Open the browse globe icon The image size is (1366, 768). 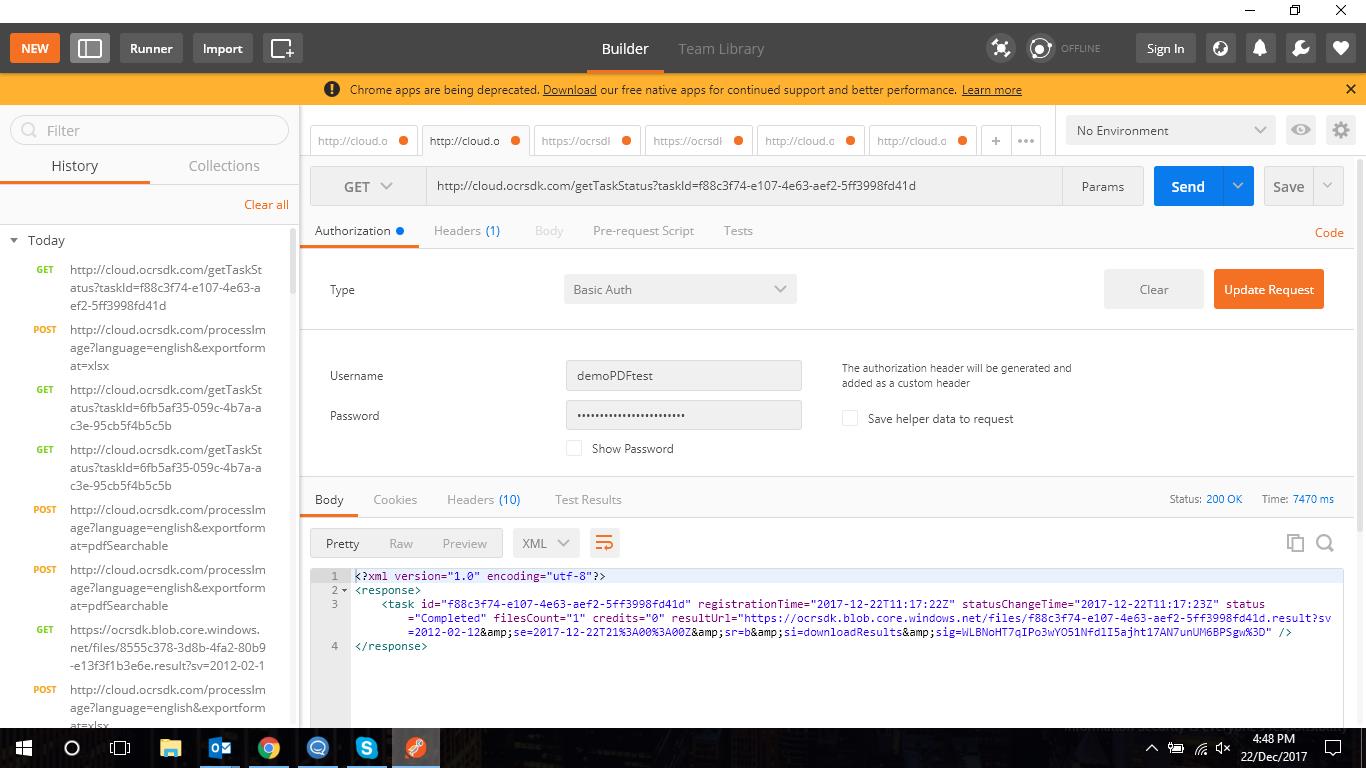(1220, 48)
